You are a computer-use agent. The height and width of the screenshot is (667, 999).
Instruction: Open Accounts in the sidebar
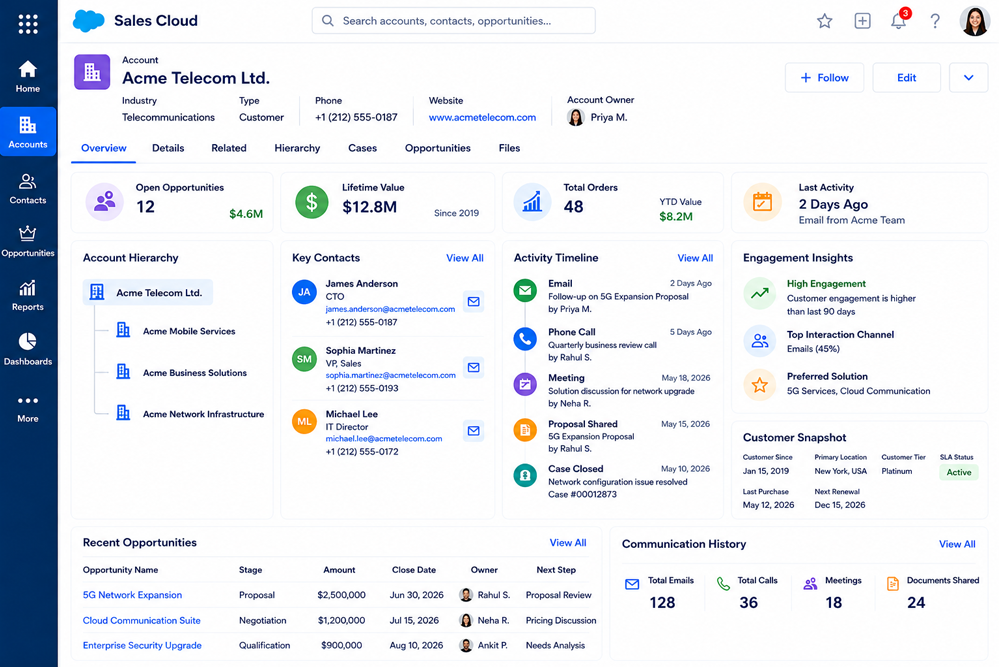28,132
